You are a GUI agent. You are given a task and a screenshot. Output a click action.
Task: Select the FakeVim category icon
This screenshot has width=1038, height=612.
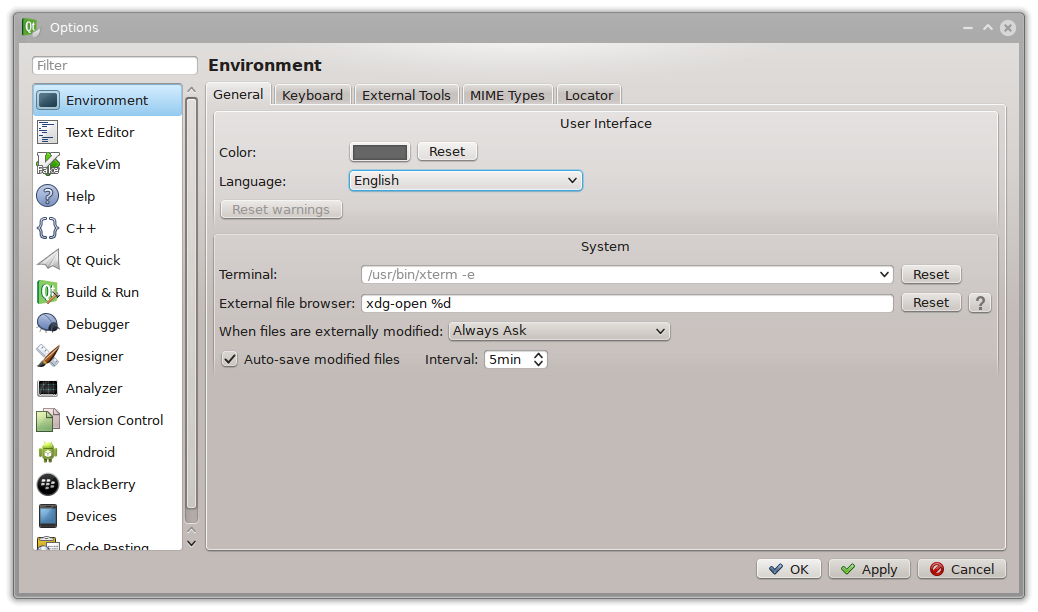point(48,164)
